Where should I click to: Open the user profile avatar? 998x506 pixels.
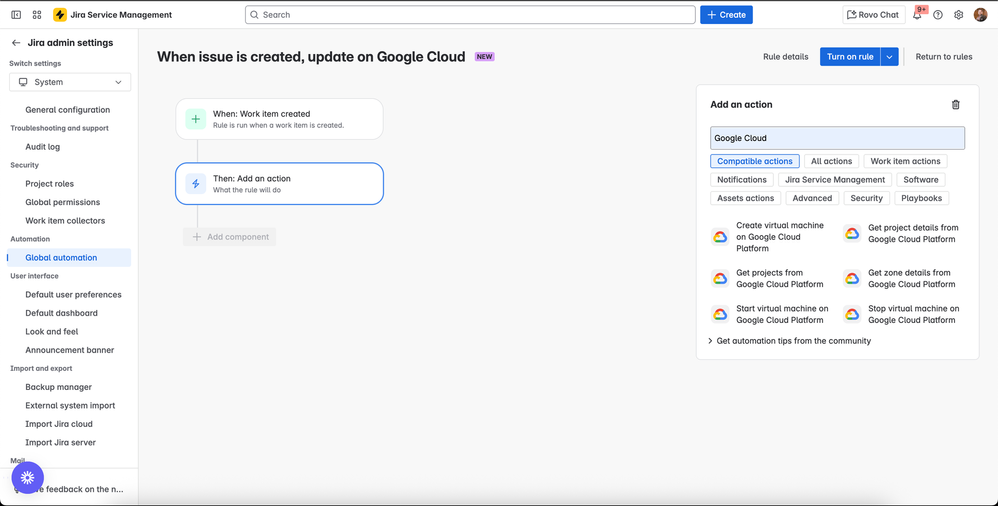(981, 15)
